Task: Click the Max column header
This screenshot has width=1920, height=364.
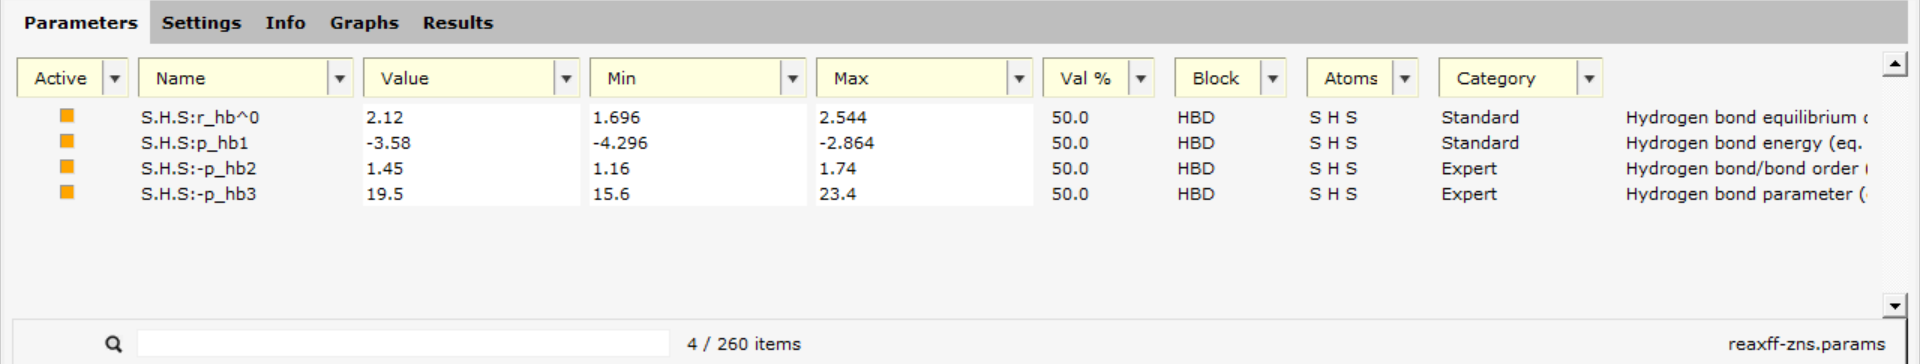Action: (912, 78)
